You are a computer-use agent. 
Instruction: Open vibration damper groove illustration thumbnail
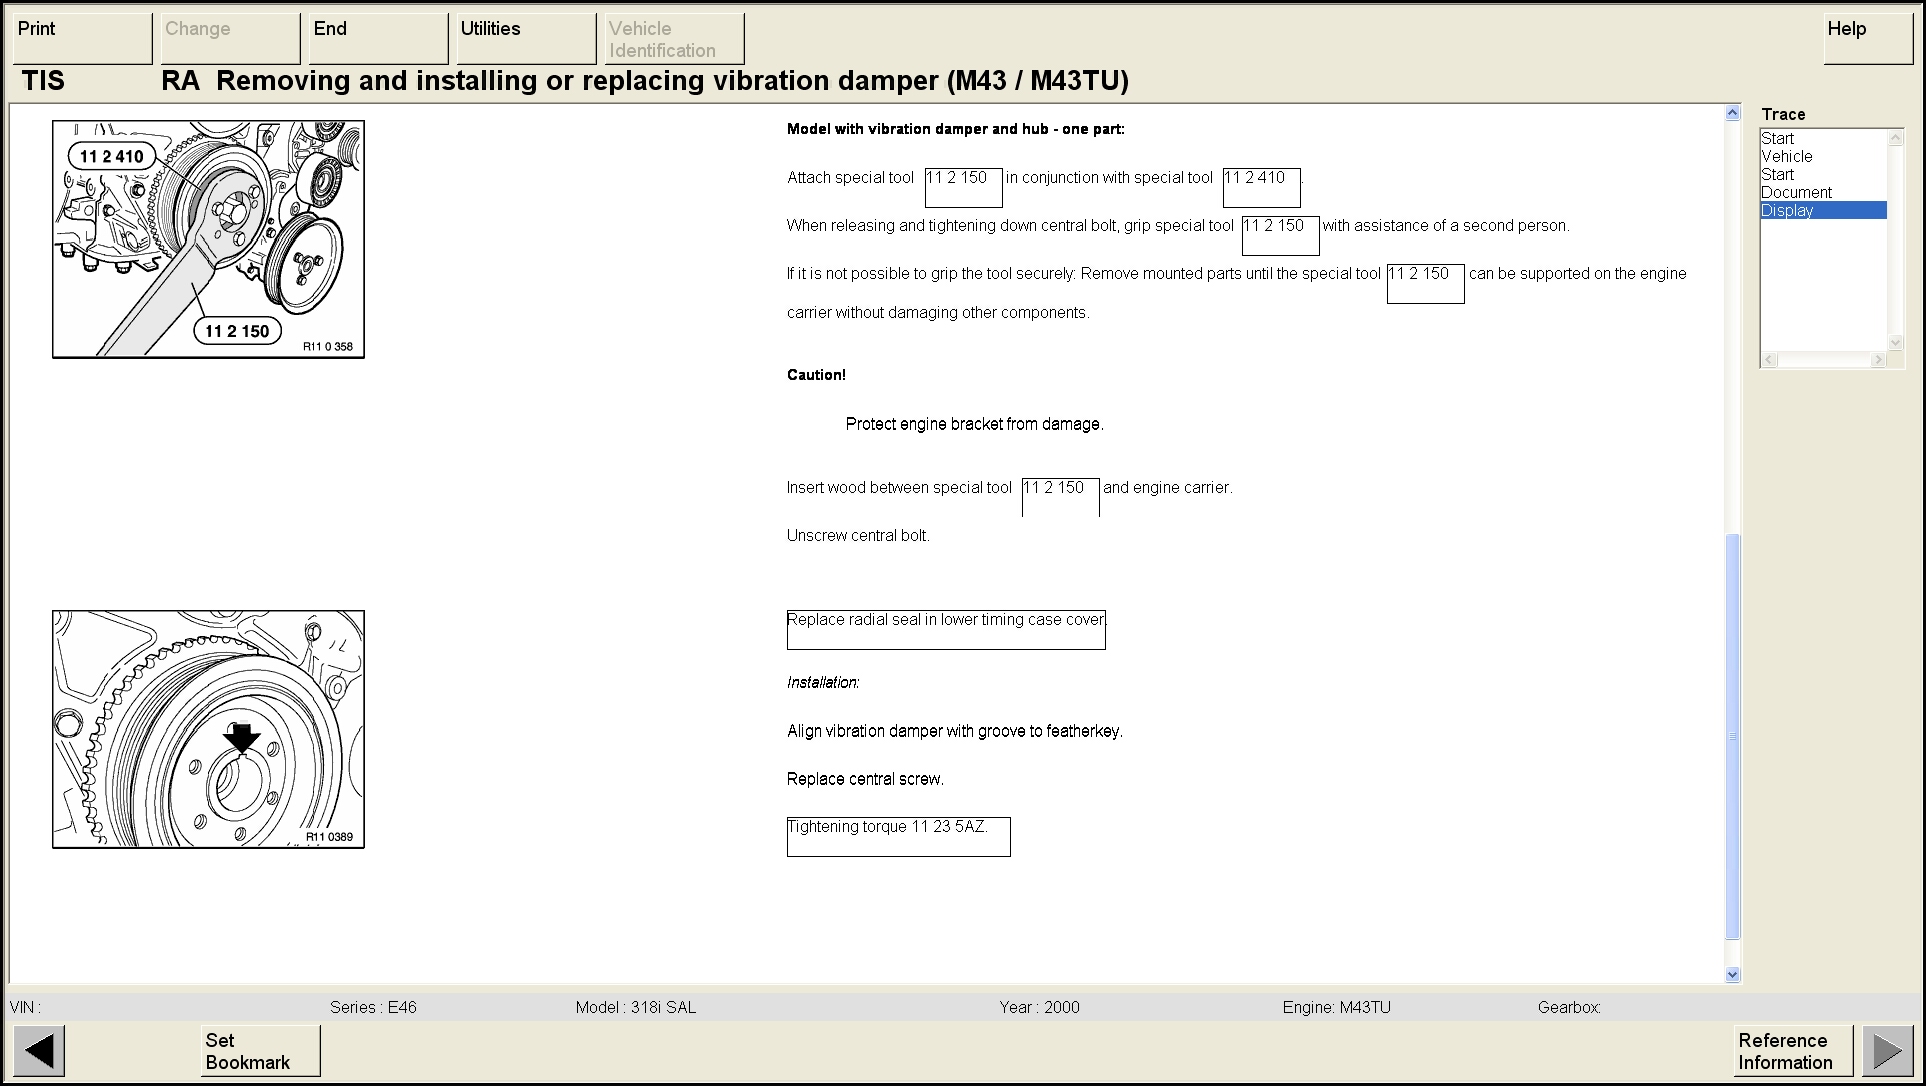tap(208, 729)
